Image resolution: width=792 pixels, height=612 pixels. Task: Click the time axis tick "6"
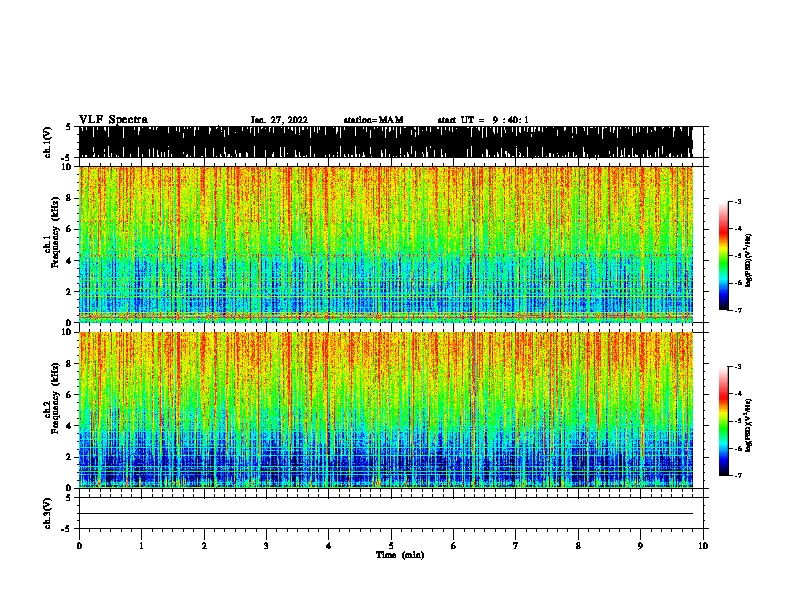453,546
